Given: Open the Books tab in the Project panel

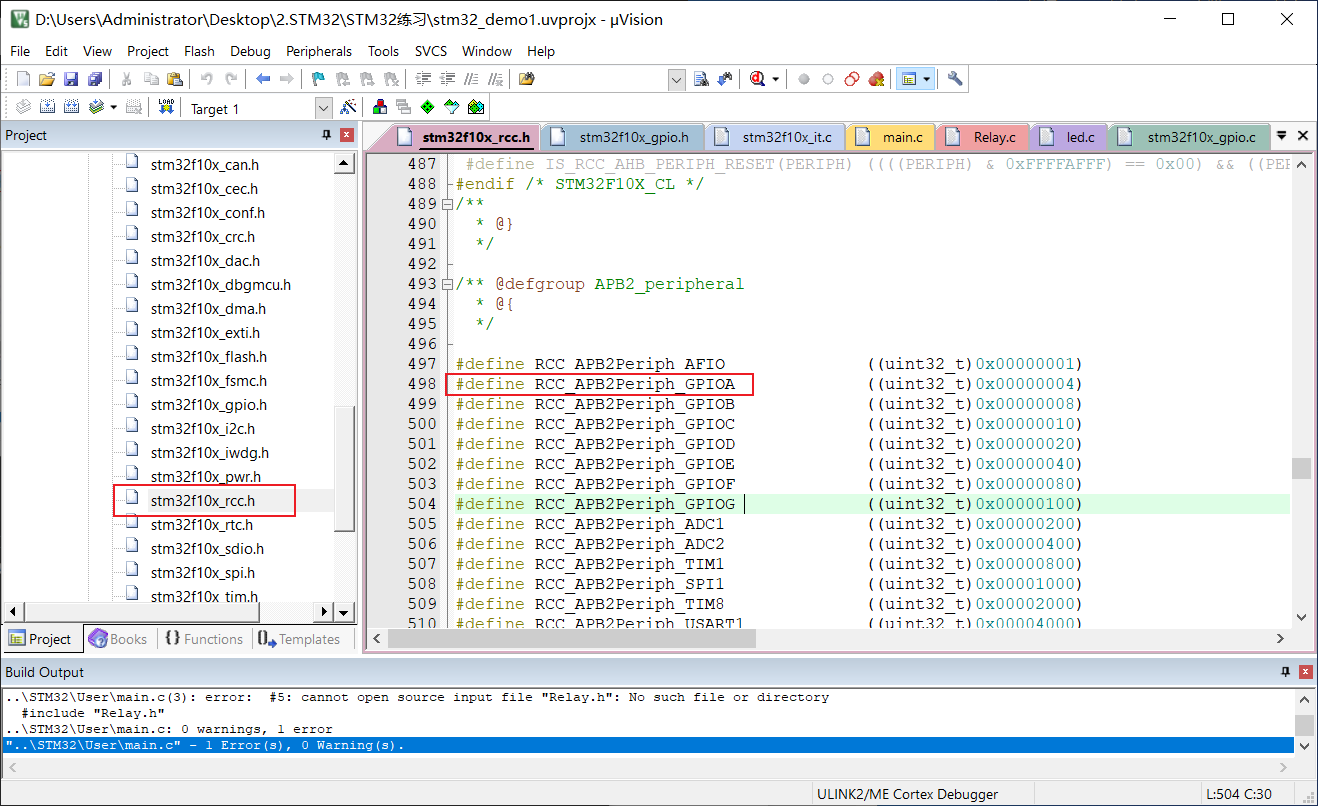Looking at the screenshot, I should (118, 639).
